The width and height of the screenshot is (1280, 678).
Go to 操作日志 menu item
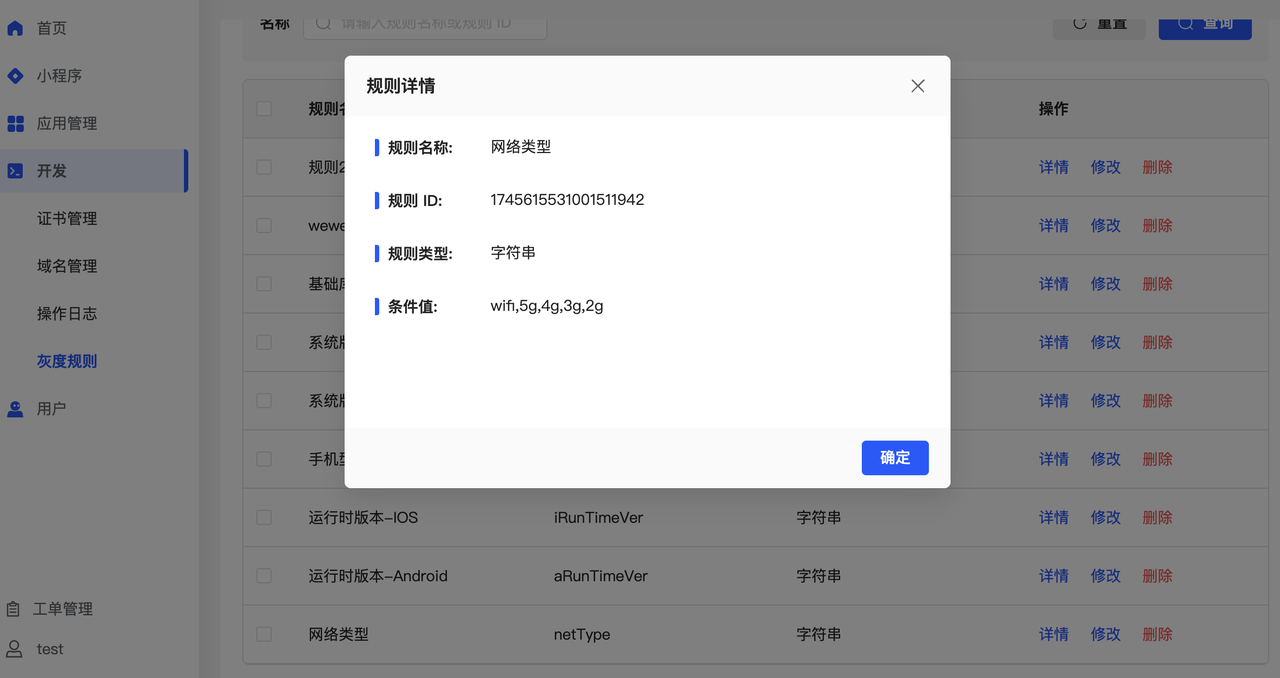click(x=67, y=314)
